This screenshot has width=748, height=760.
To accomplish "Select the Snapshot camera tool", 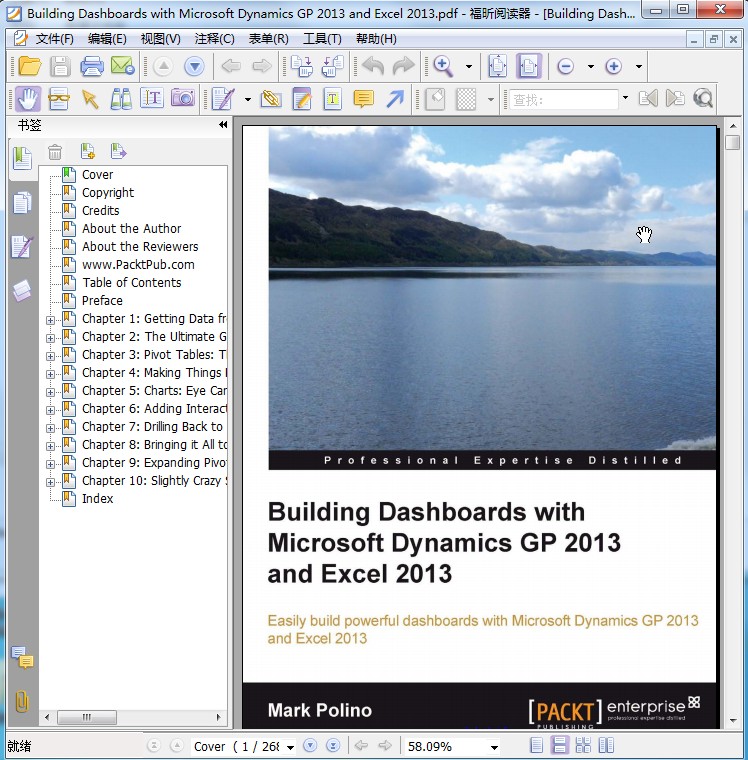I will tap(183, 98).
